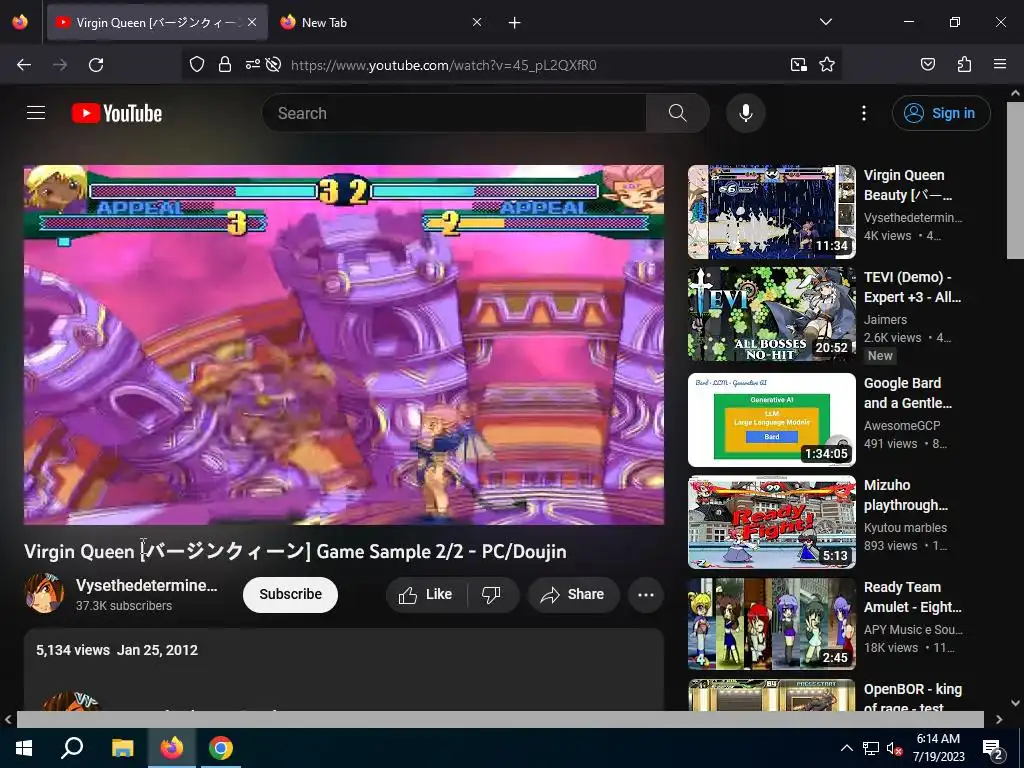Click the vertical page scrollbar thumb
Viewport: 1024px width, 768px height.
tap(1015, 180)
